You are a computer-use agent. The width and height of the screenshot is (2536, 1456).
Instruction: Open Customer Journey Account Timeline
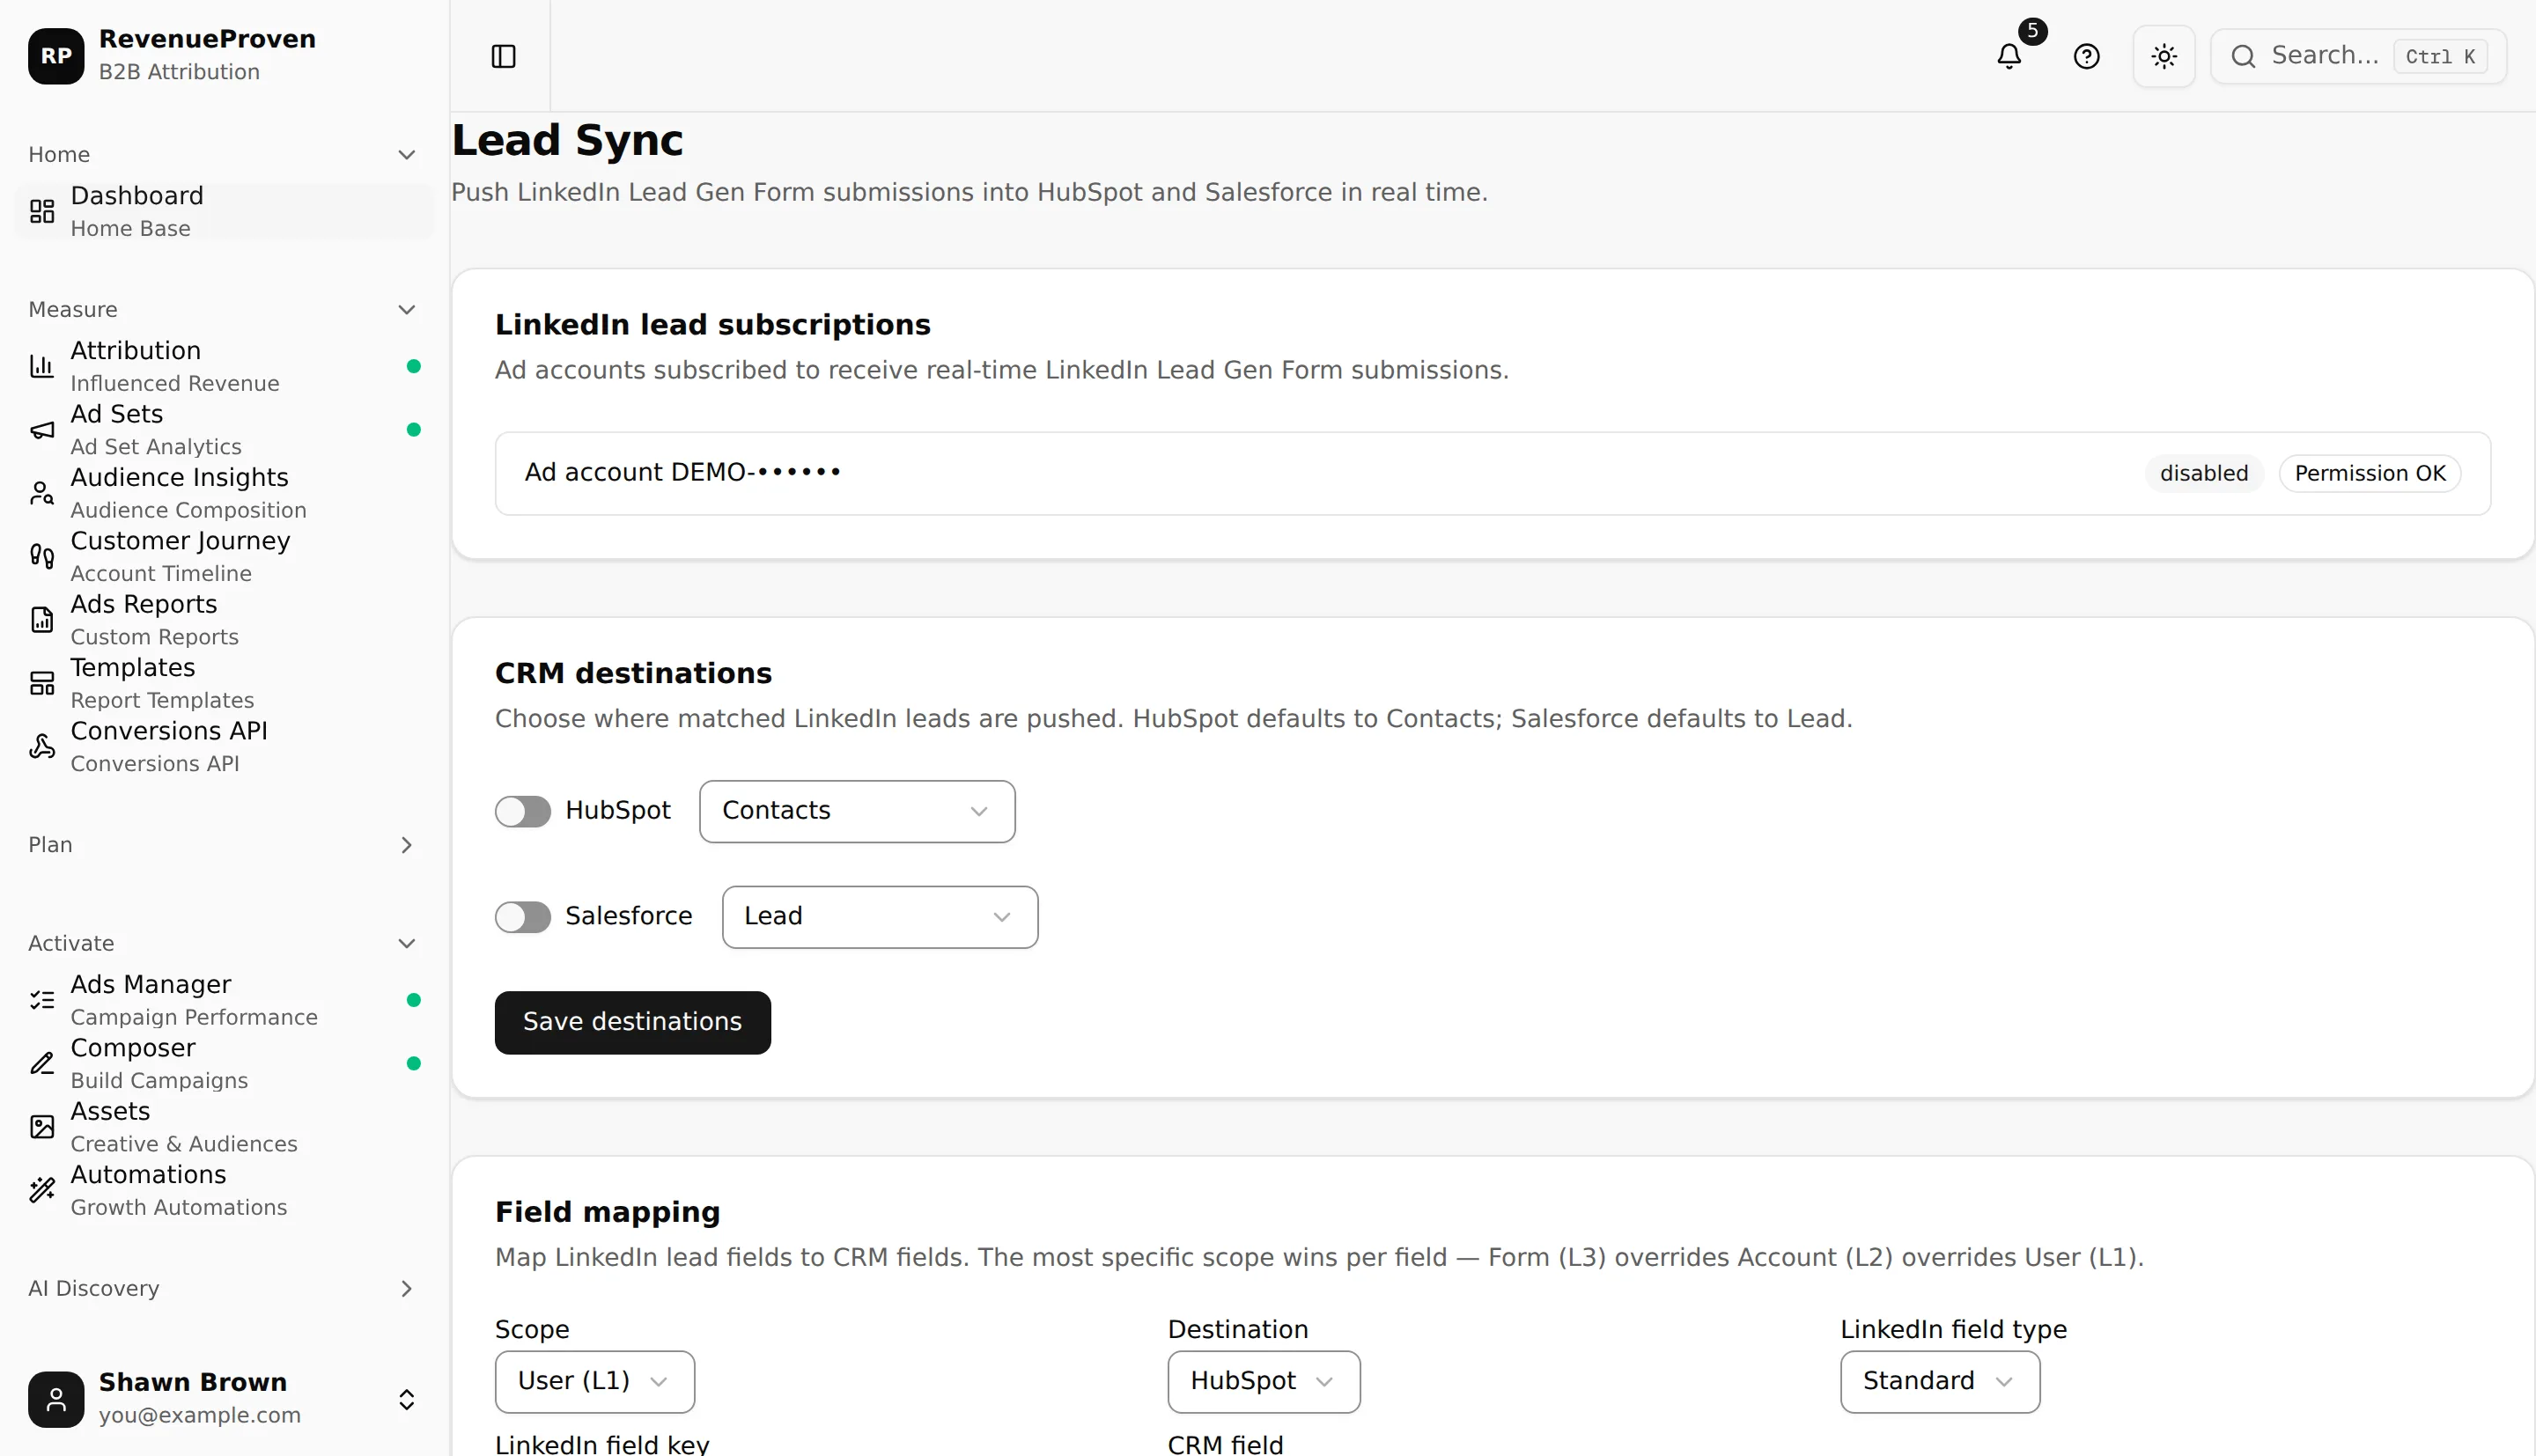[224, 556]
